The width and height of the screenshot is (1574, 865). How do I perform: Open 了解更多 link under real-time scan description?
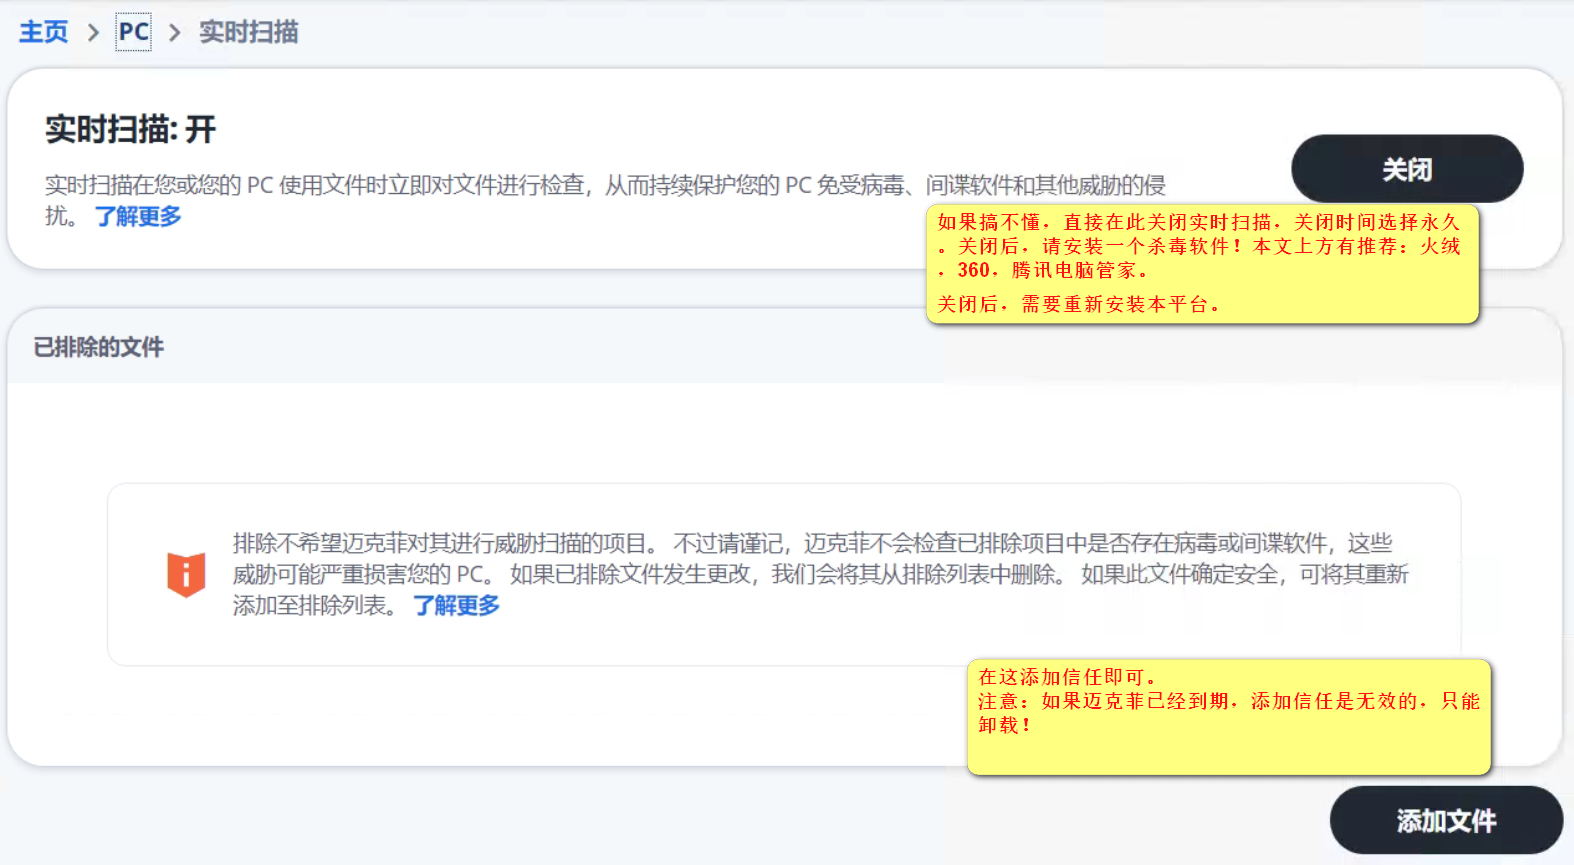tap(138, 216)
